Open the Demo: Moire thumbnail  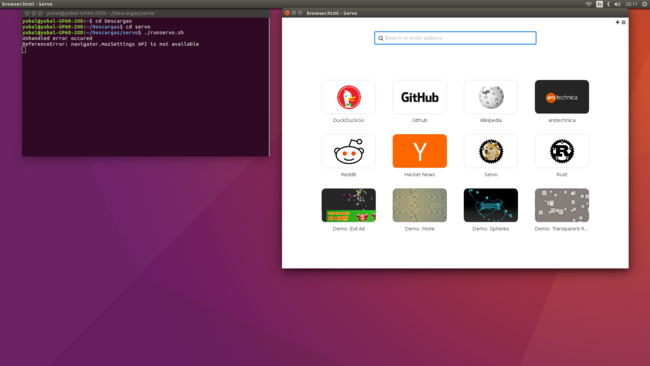420,205
